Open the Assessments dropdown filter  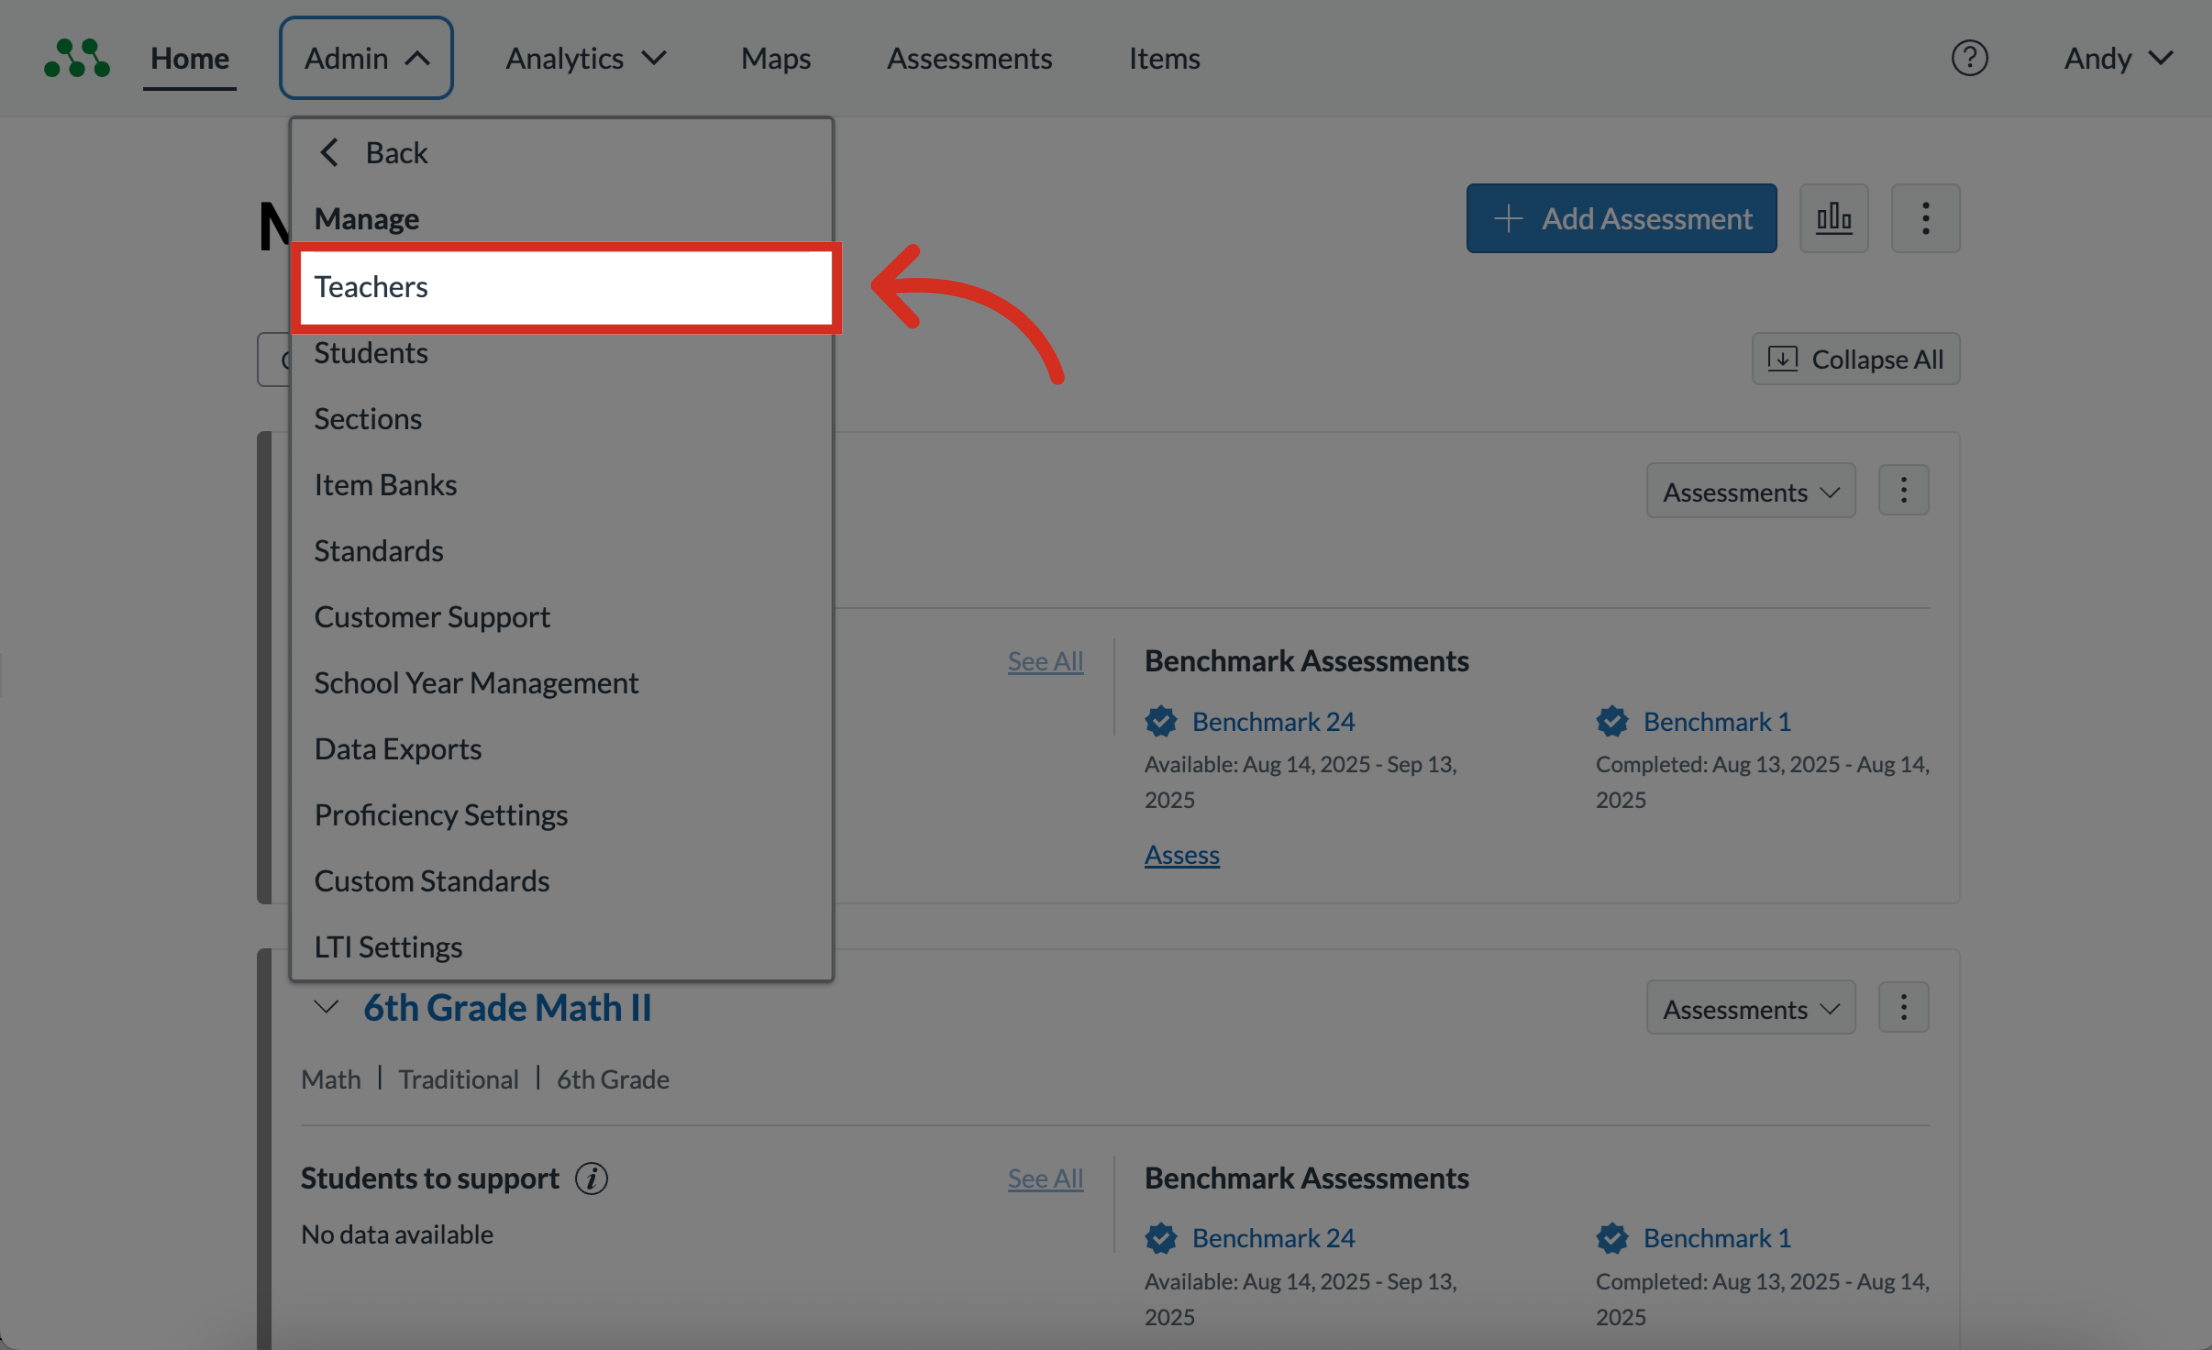pyautogui.click(x=1750, y=490)
